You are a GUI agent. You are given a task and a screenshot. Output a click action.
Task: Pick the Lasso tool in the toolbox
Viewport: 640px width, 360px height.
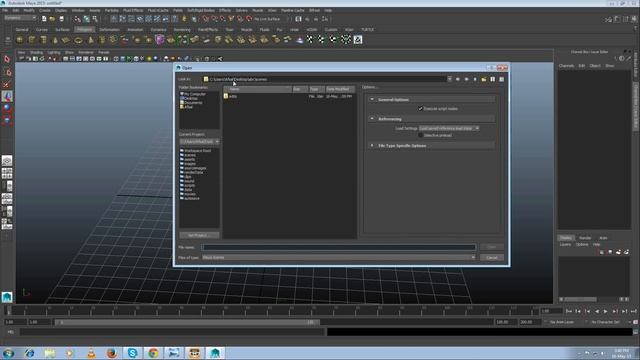pos(7,72)
